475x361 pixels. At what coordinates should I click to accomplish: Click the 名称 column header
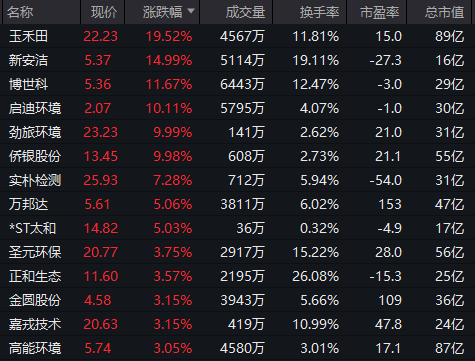click(x=20, y=12)
